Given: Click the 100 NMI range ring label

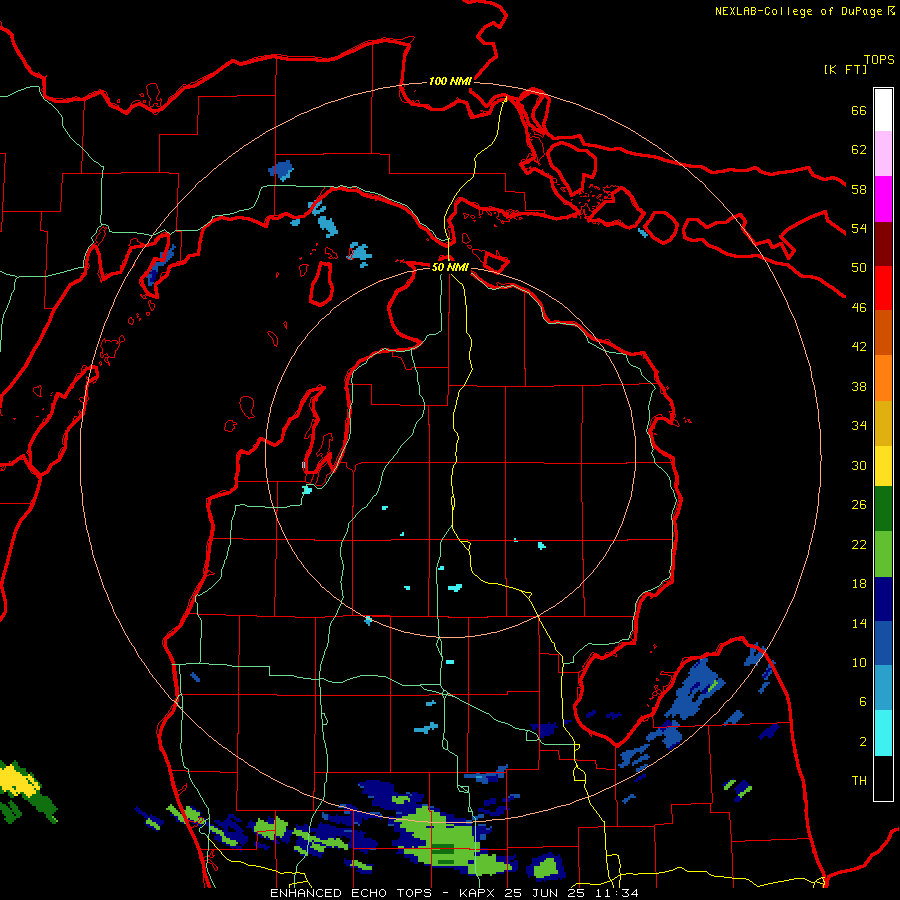Looking at the screenshot, I should point(450,82).
